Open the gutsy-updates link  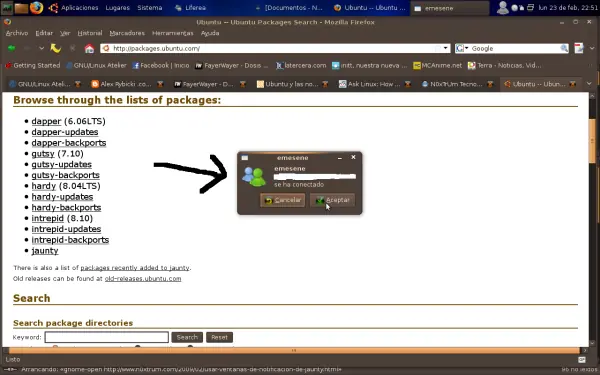click(62, 165)
